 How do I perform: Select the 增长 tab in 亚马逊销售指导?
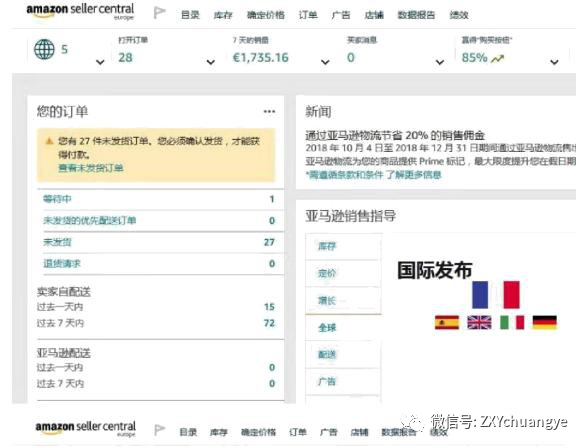click(343, 300)
